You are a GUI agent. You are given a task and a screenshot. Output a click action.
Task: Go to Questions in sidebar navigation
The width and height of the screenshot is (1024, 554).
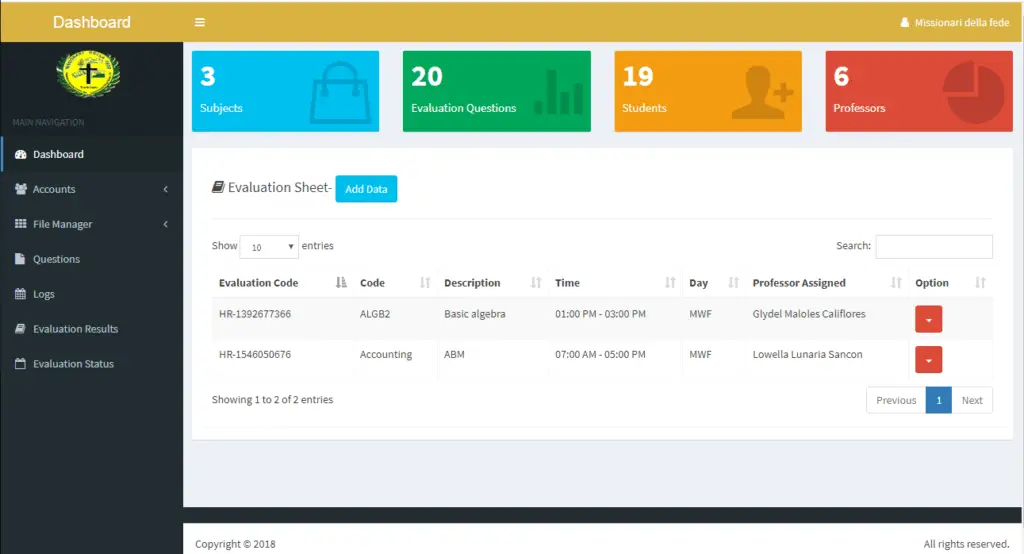(x=56, y=259)
